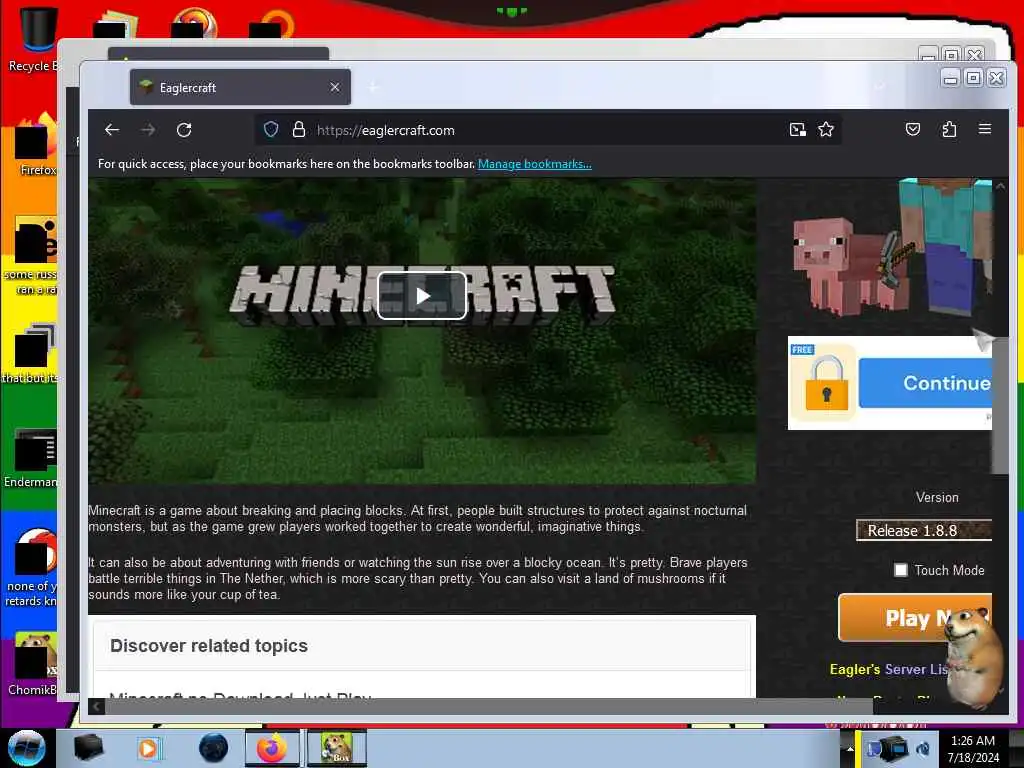Viewport: 1024px width, 768px height.
Task: Go back using the browser back arrow
Action: click(x=112, y=130)
